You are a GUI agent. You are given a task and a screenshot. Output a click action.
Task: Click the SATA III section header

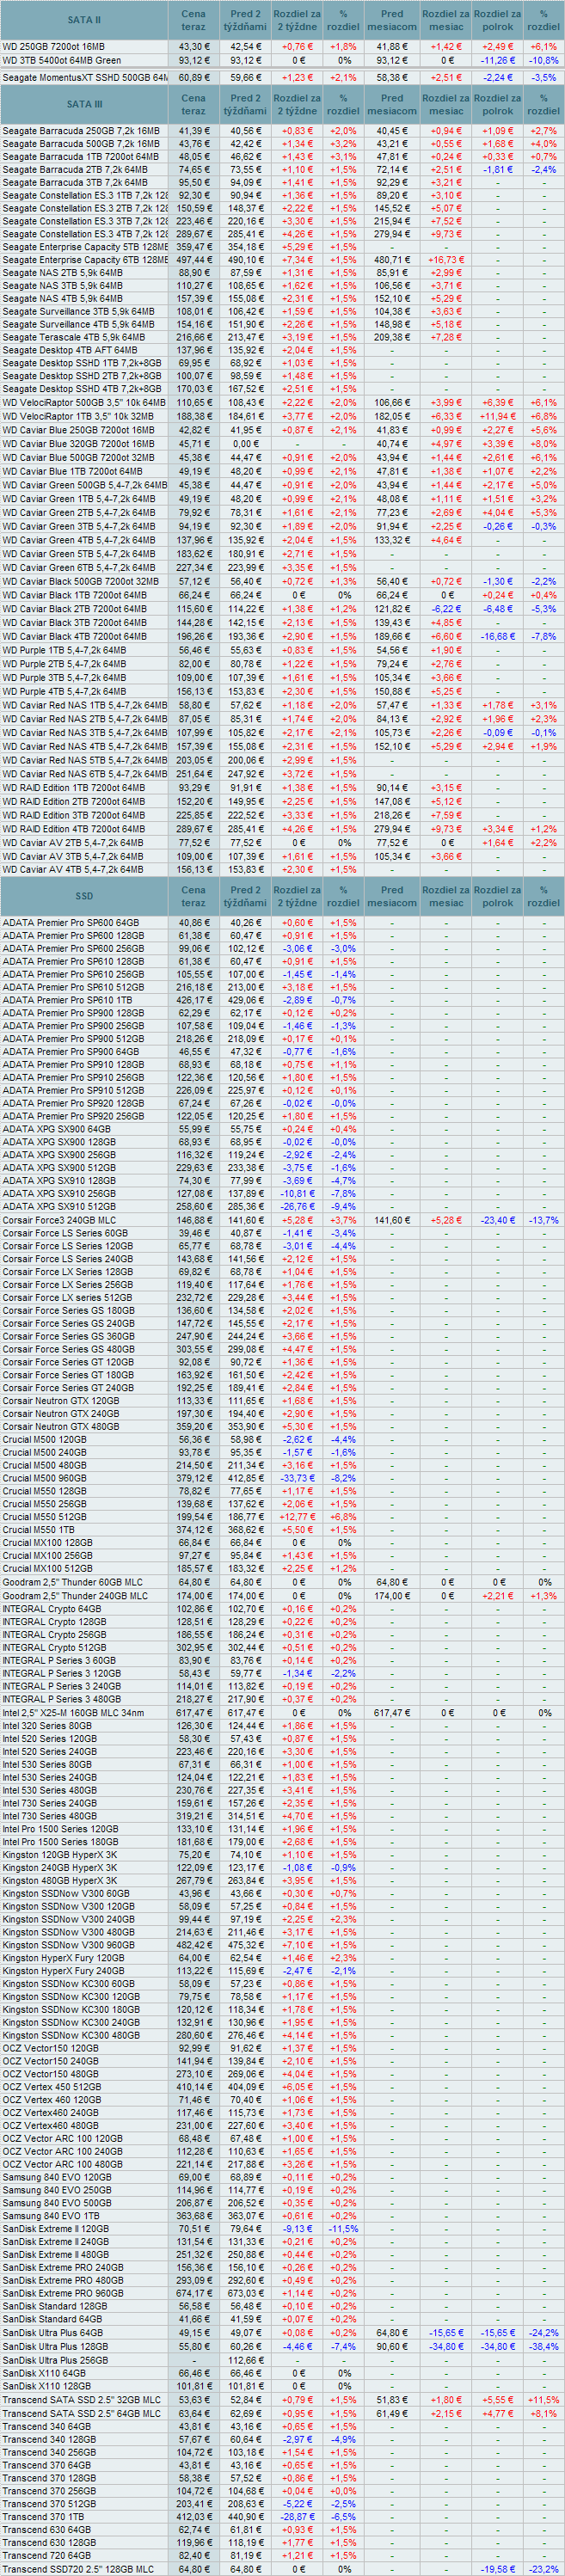point(84,104)
